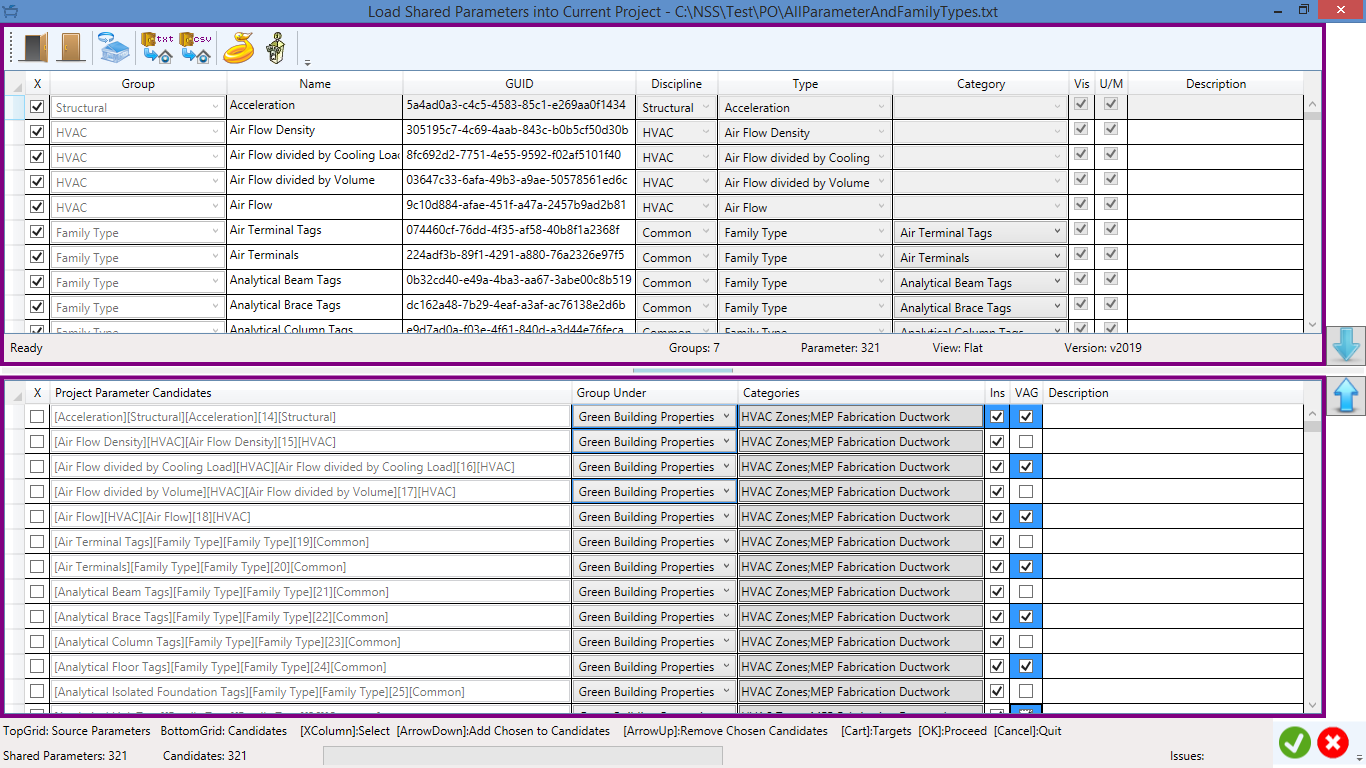Screen dimensions: 1366x768
Task: Open the toolbar overflow options arrow
Action: pyautogui.click(x=307, y=62)
